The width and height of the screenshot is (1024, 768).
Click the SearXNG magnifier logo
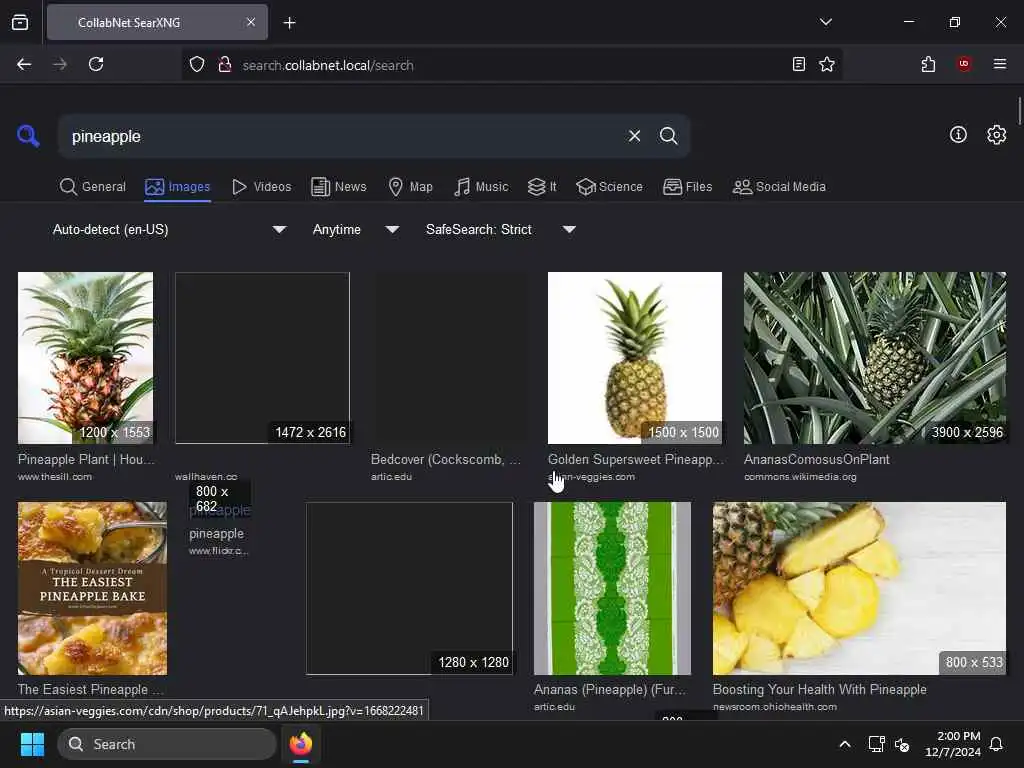[28, 136]
